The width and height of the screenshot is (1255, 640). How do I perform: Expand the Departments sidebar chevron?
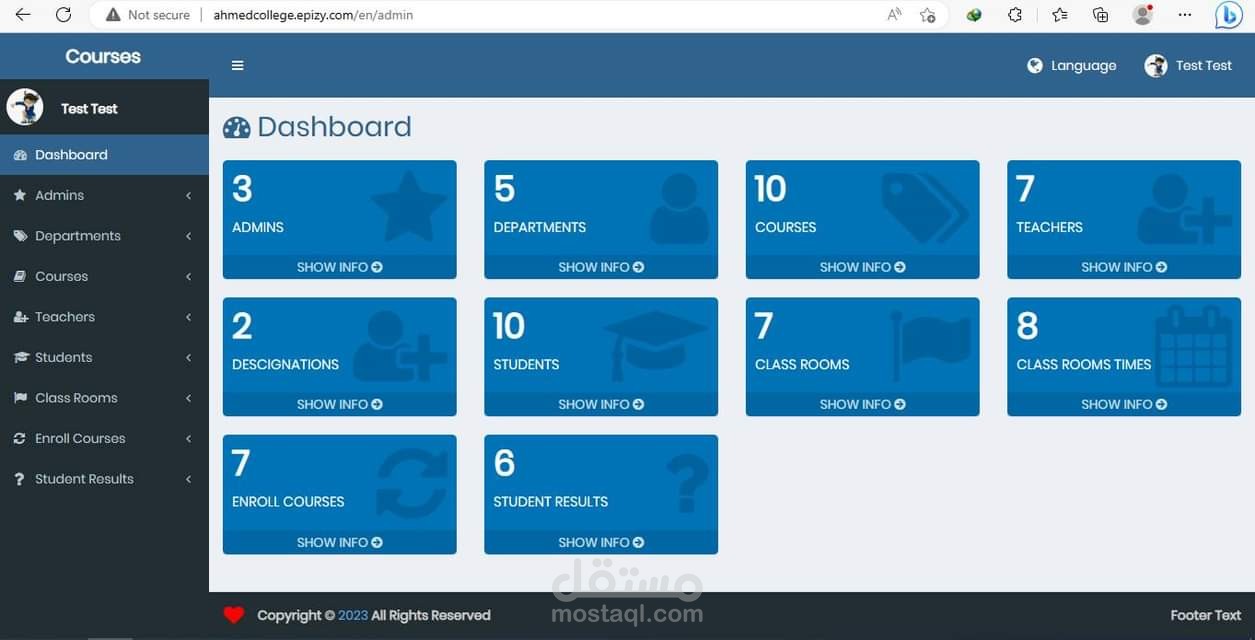pos(188,236)
